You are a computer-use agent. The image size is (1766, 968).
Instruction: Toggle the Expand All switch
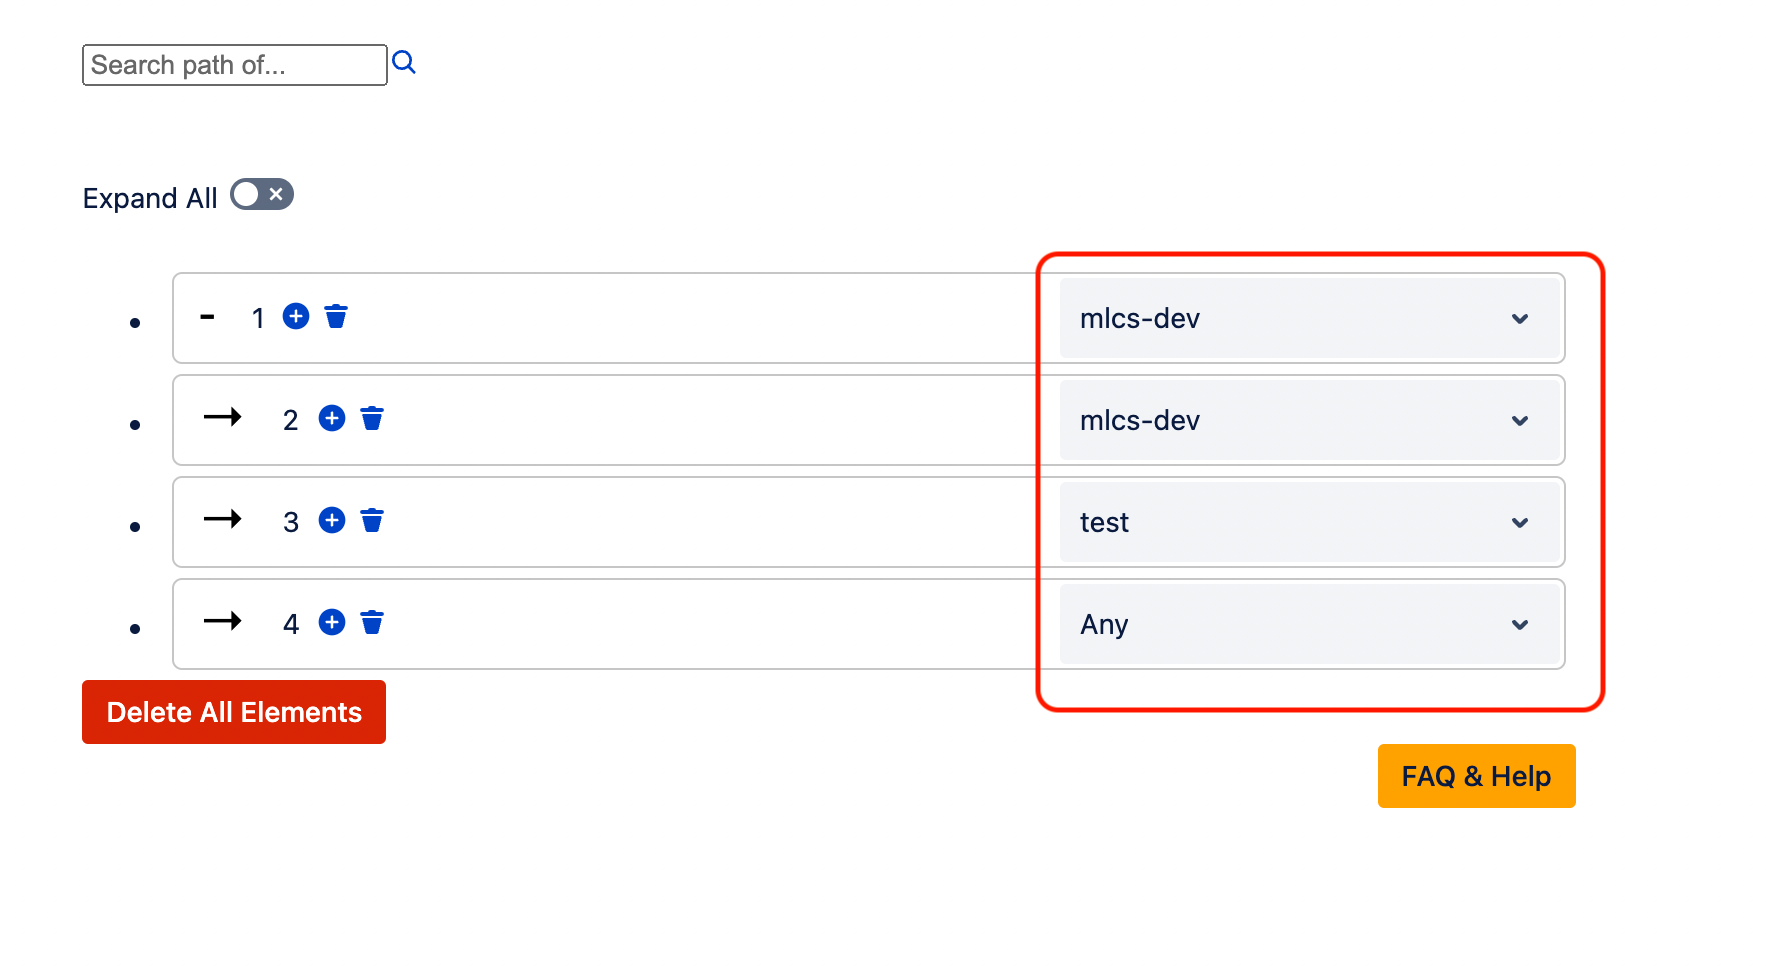click(x=262, y=194)
